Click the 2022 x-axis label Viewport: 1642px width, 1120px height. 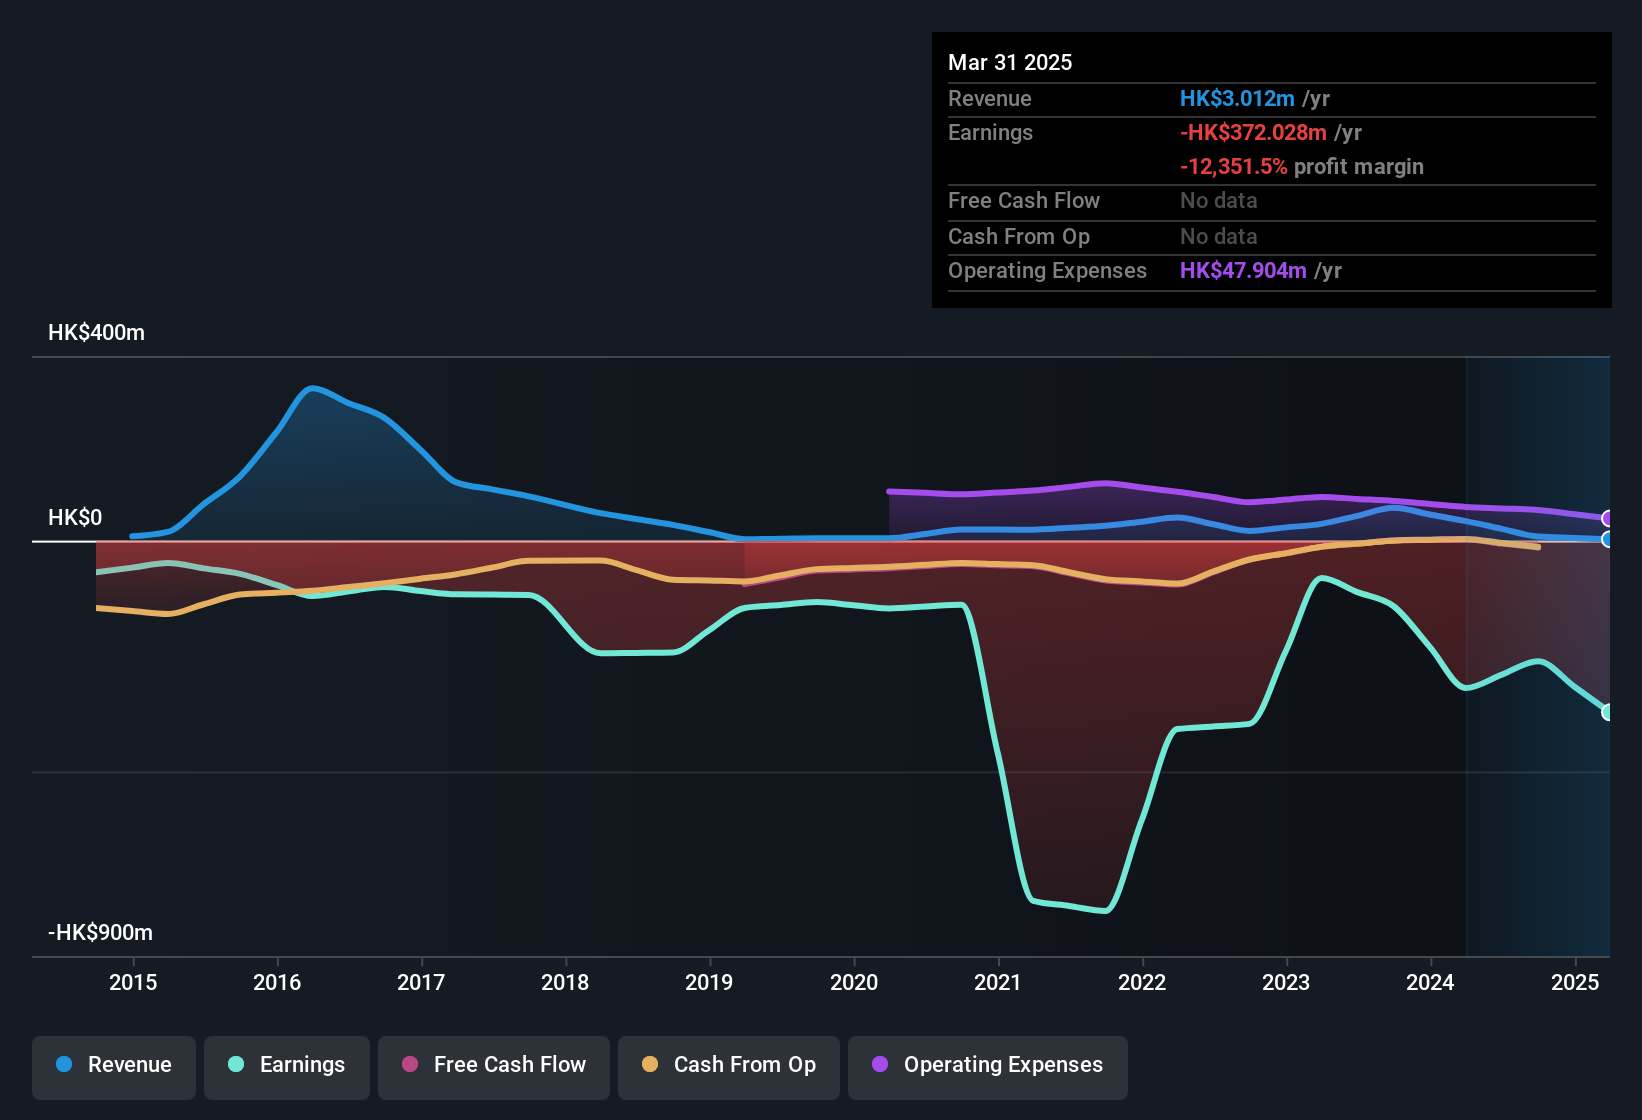tap(1142, 982)
